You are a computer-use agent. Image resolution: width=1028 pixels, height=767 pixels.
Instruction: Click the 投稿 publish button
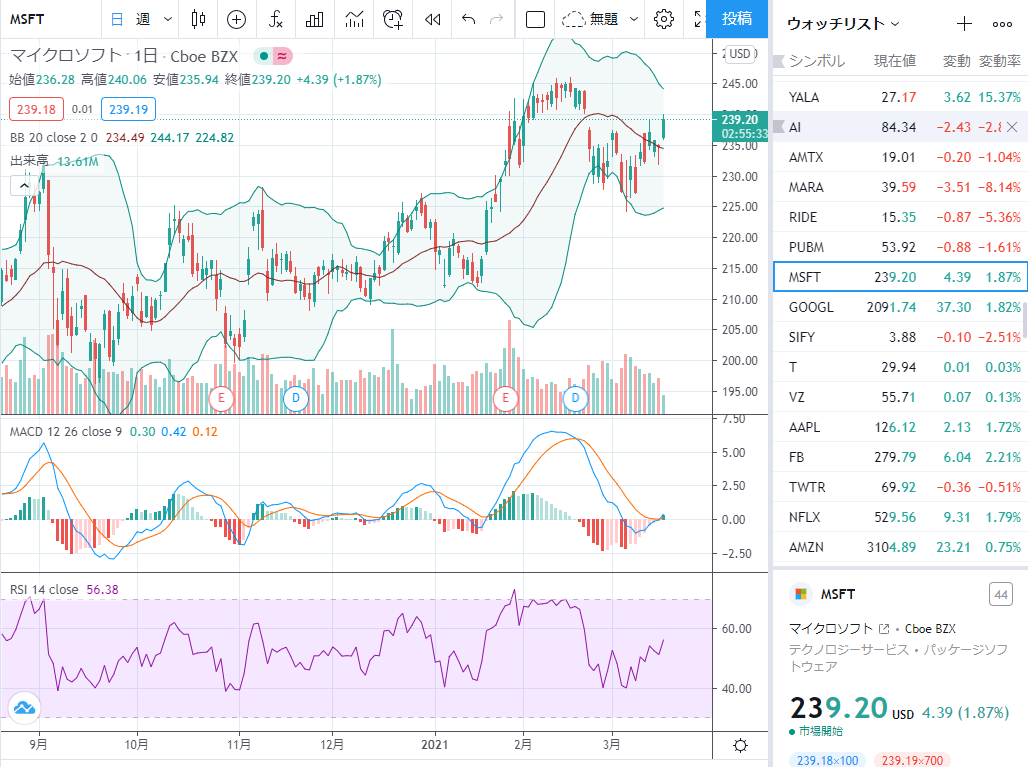pos(737,19)
